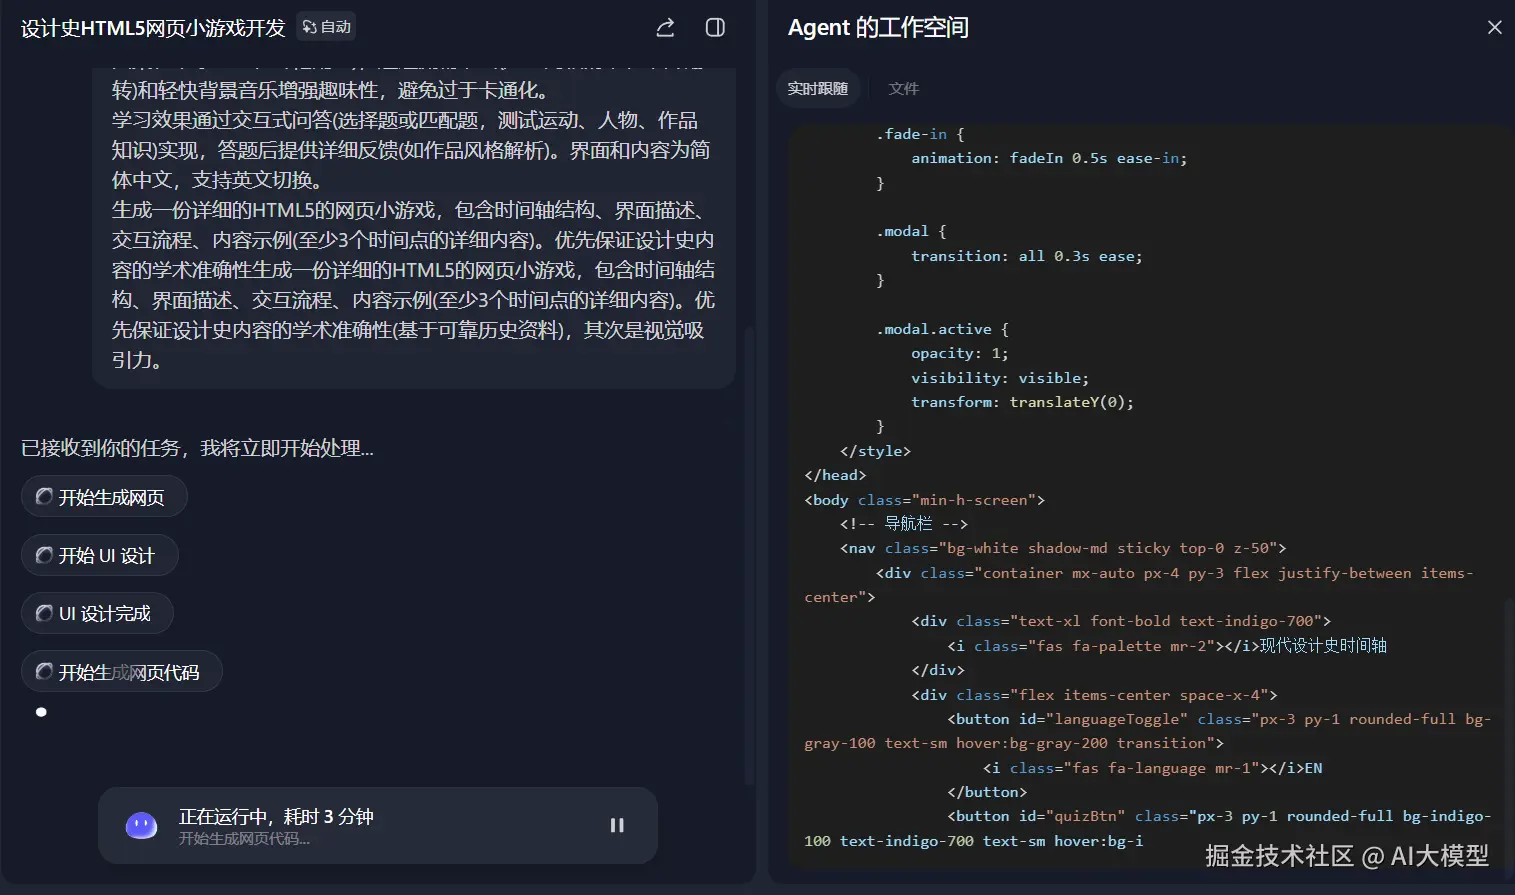Click the <nav class="bg-white shadow-md line
The image size is (1515, 895).
[1063, 548]
